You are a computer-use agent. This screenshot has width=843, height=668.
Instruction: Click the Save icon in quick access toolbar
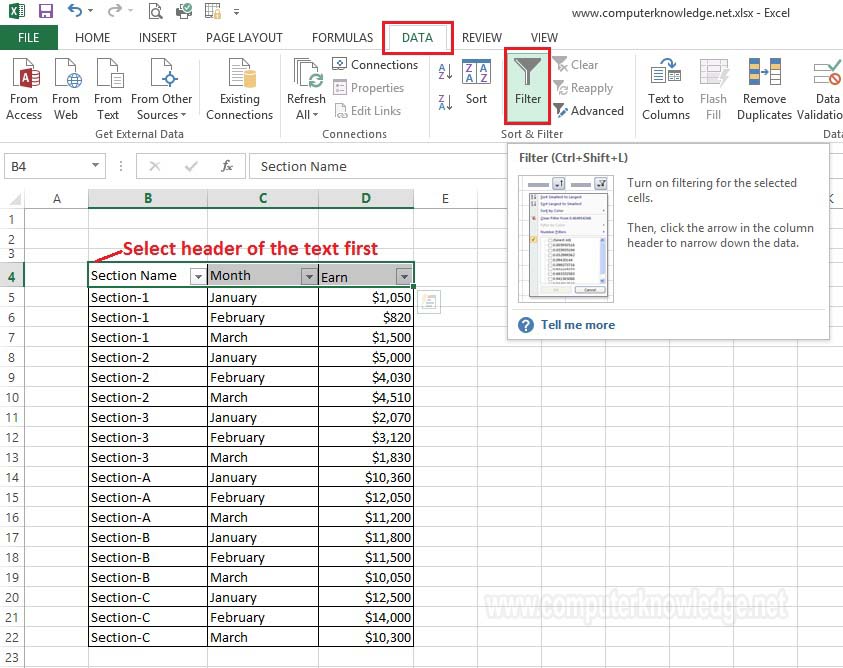pos(46,11)
